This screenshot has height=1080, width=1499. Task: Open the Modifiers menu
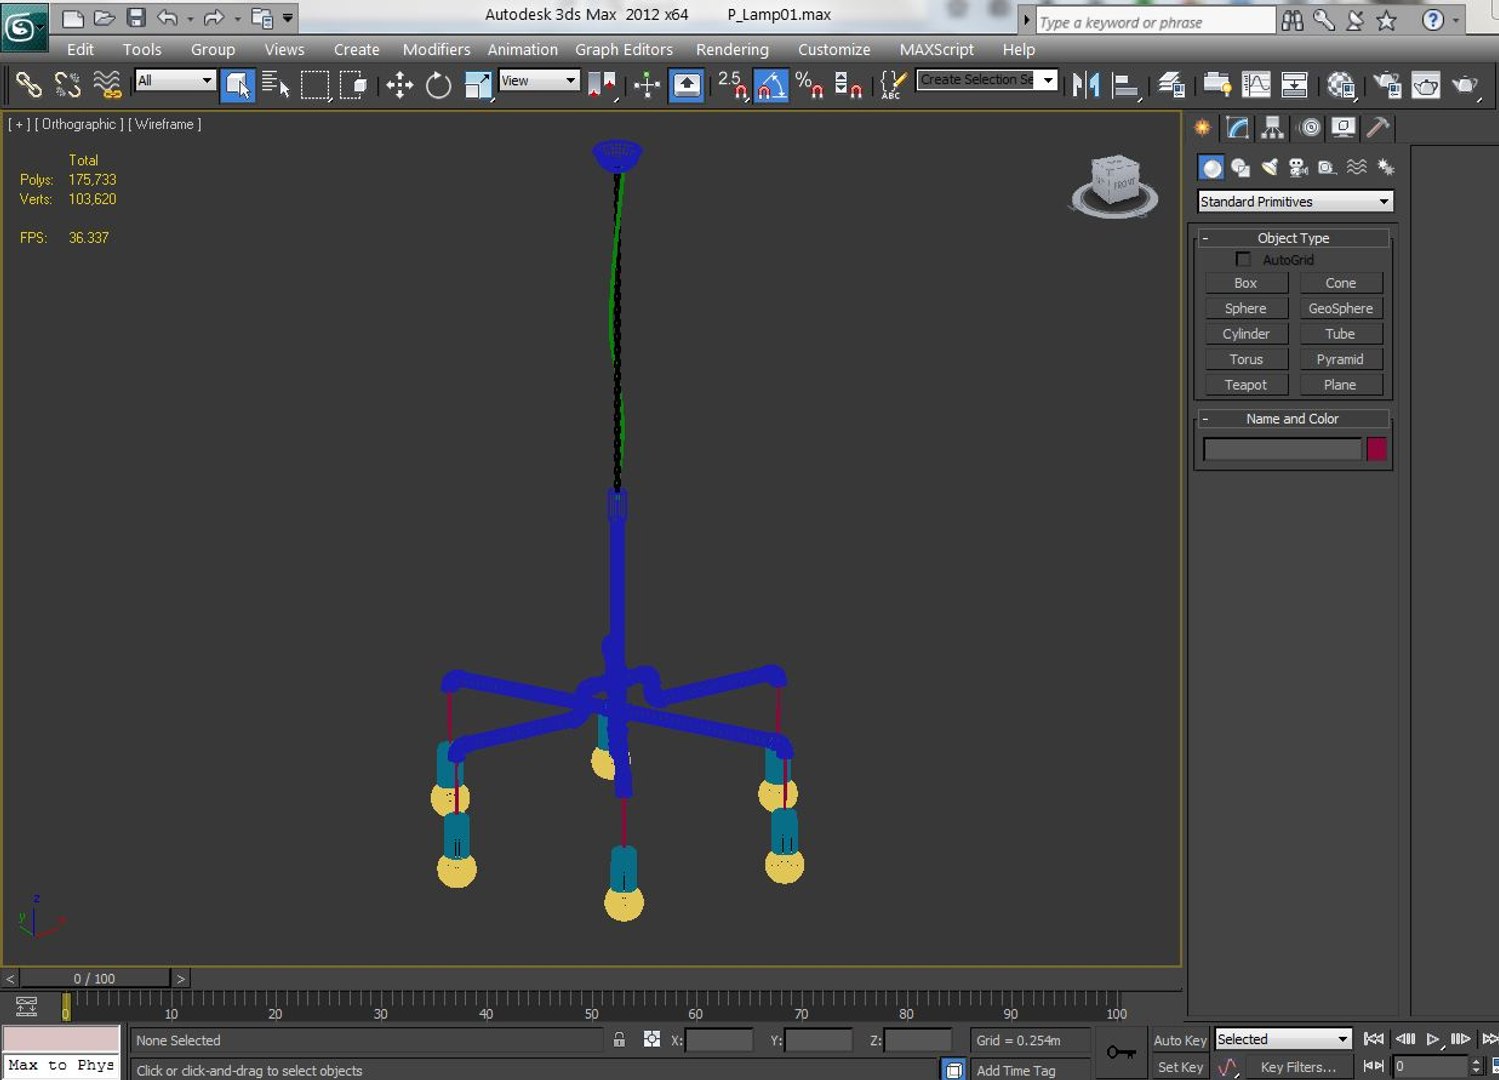(436, 49)
